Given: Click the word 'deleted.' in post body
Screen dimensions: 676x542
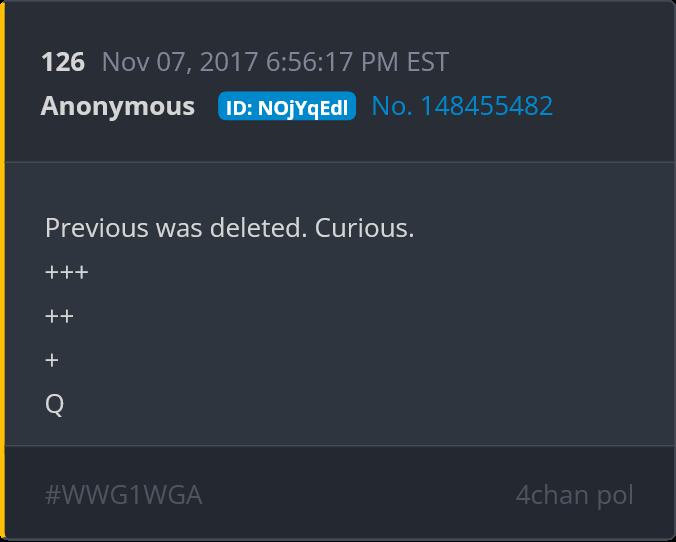Looking at the screenshot, I should [x=259, y=228].
